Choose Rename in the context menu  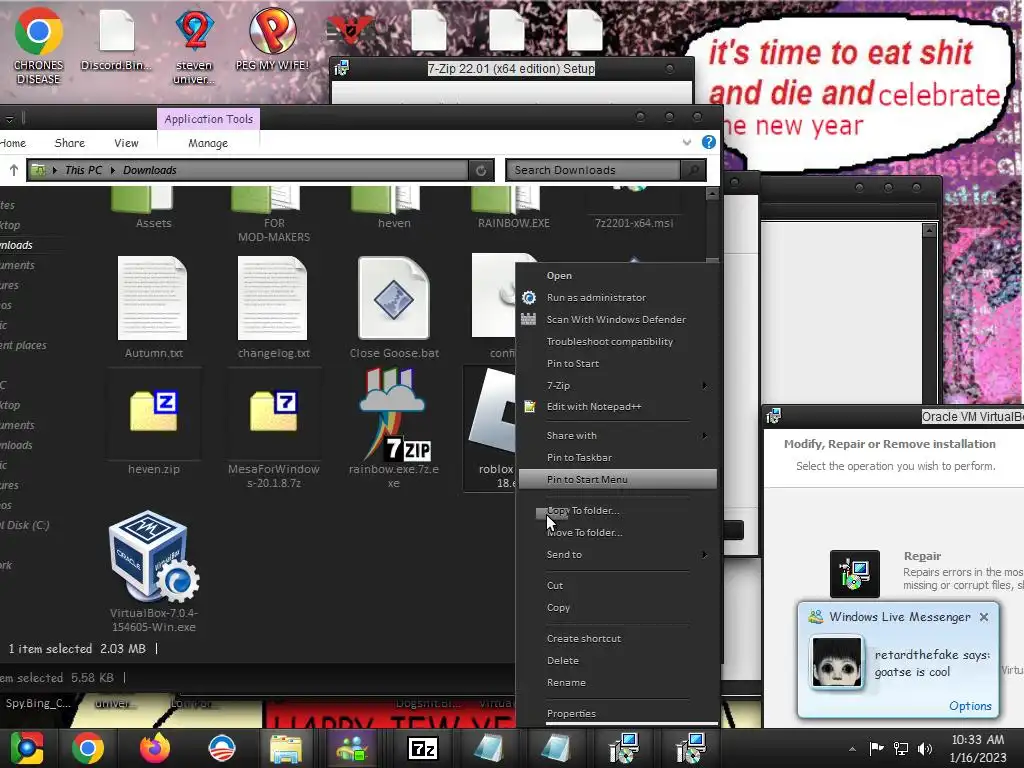tap(618, 682)
